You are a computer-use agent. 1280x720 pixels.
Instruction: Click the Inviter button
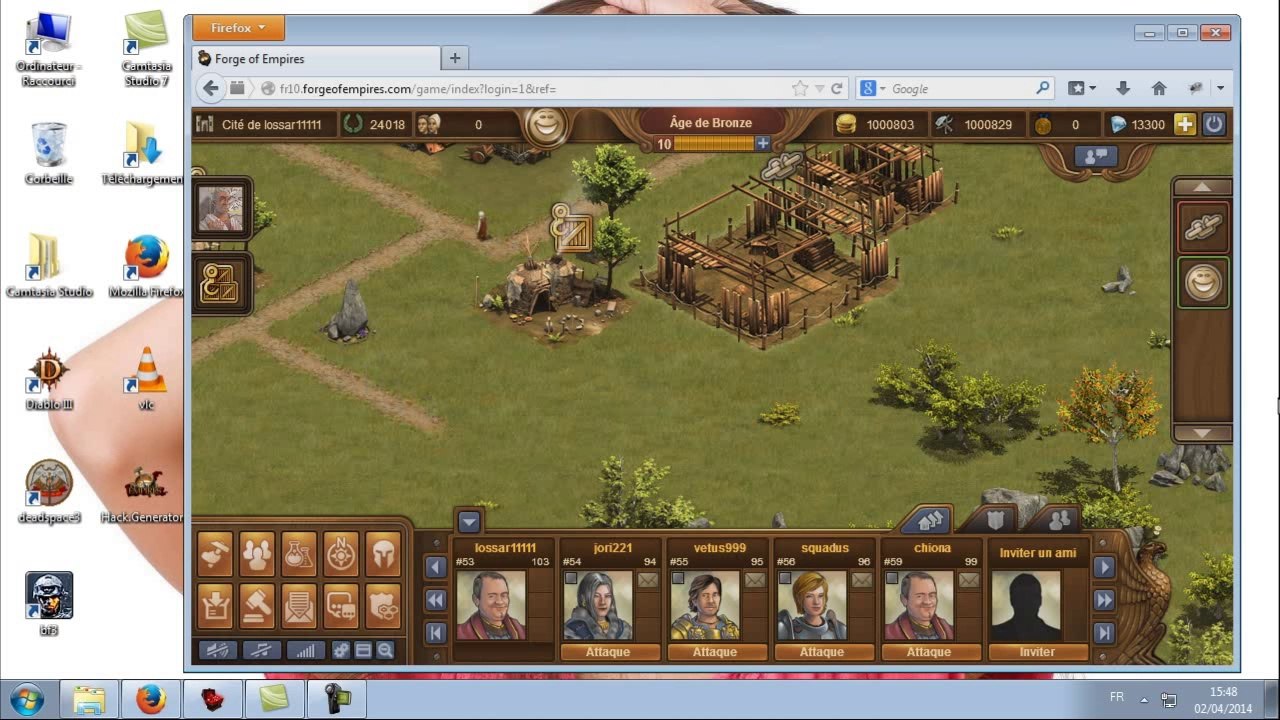click(1037, 652)
